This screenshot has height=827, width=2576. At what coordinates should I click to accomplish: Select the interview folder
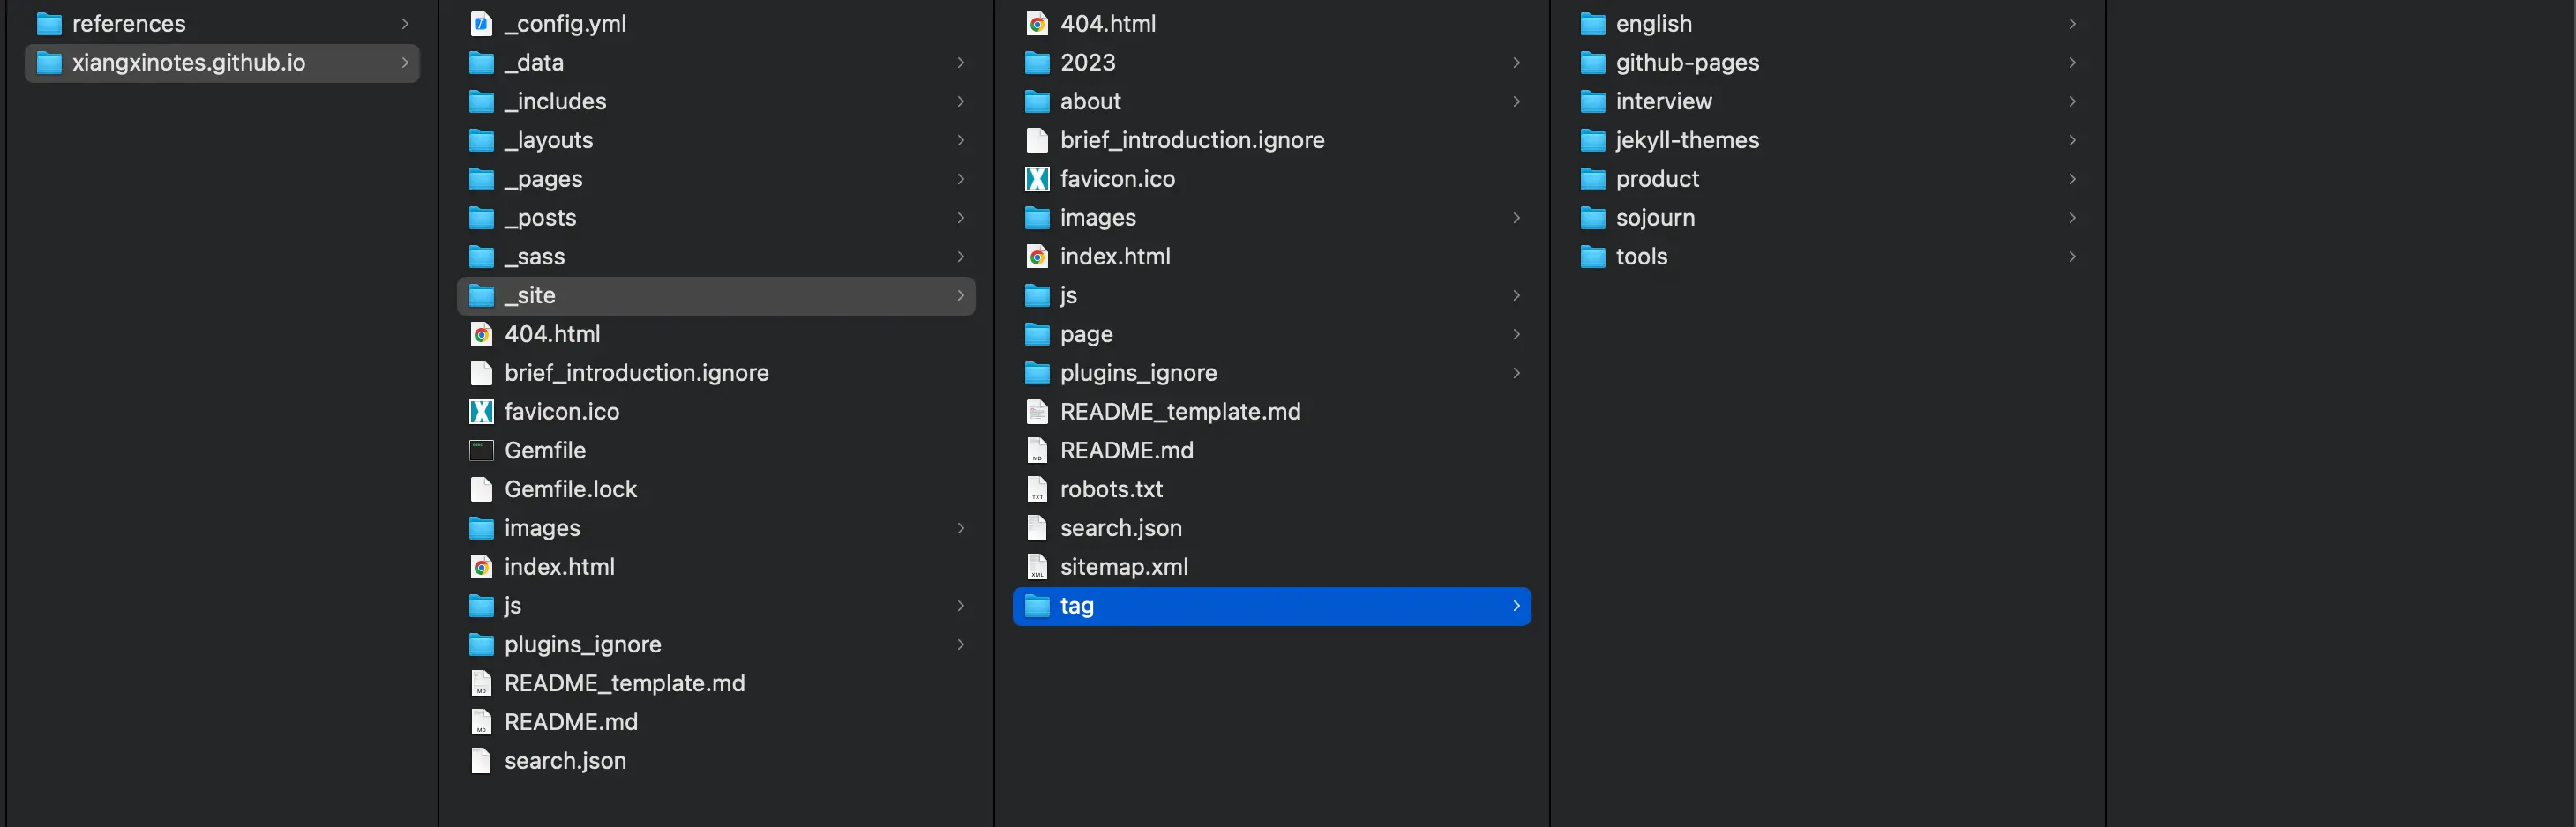(1663, 102)
